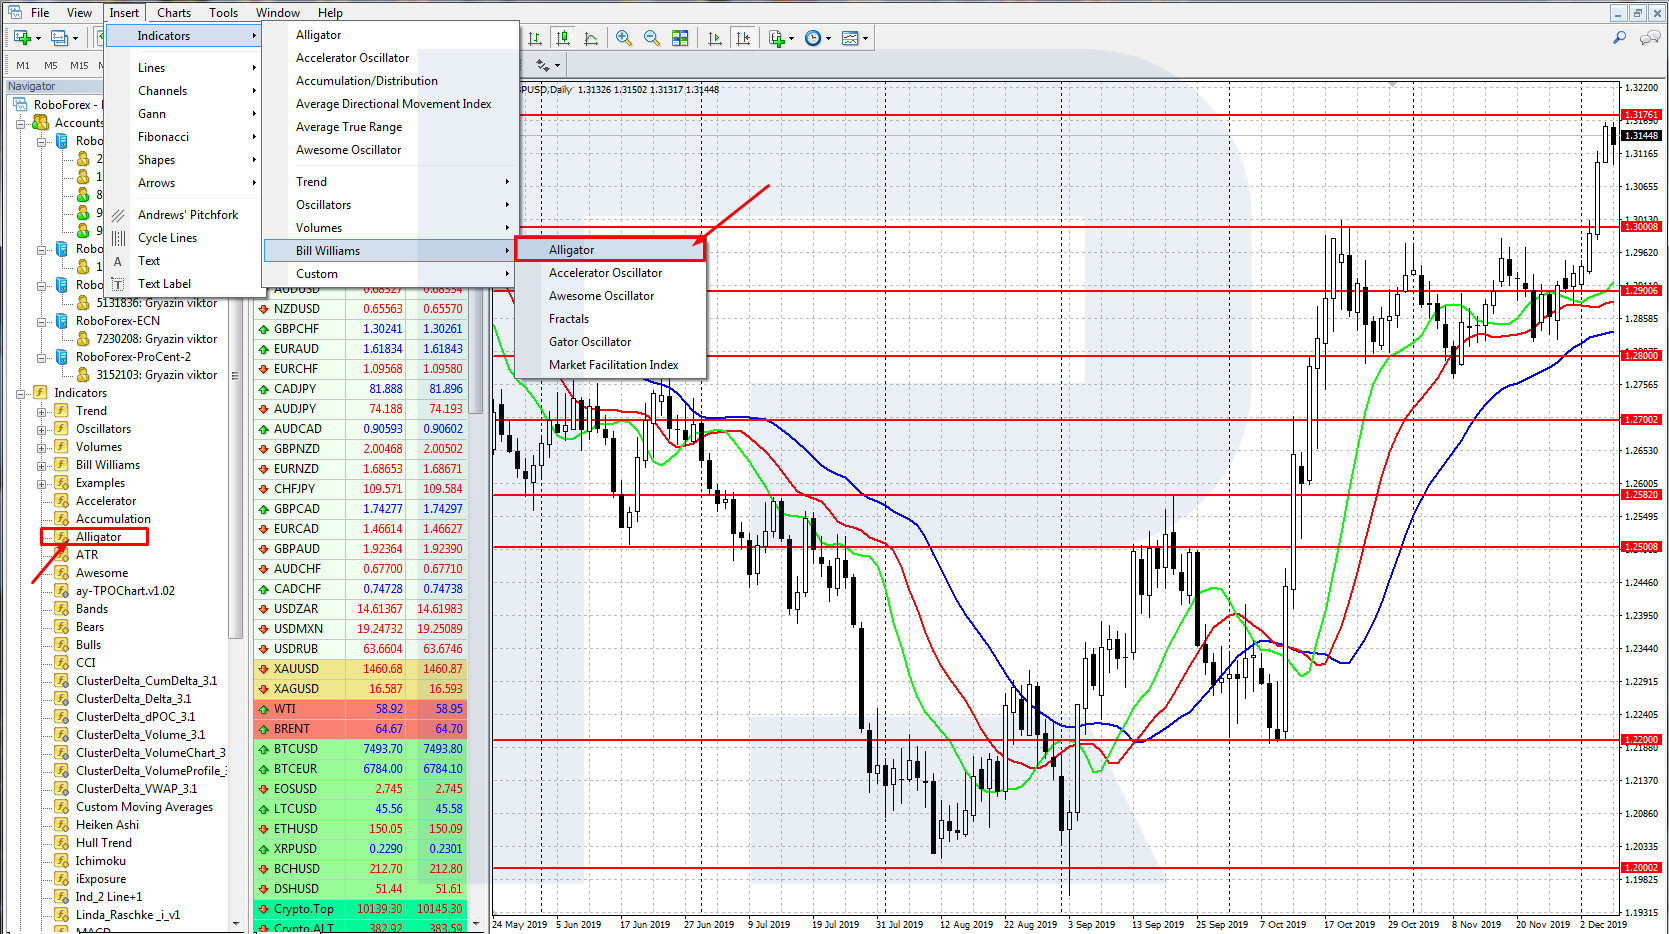The width and height of the screenshot is (1669, 934).
Task: Select the M15 timeframe button
Action: point(79,65)
